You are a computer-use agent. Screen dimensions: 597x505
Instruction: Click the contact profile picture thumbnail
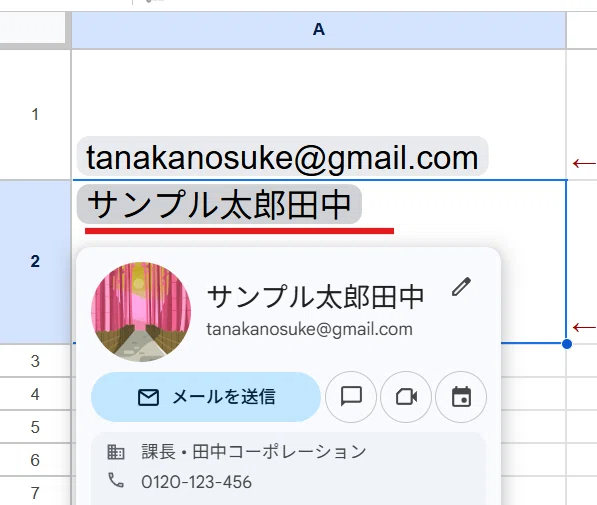141,312
